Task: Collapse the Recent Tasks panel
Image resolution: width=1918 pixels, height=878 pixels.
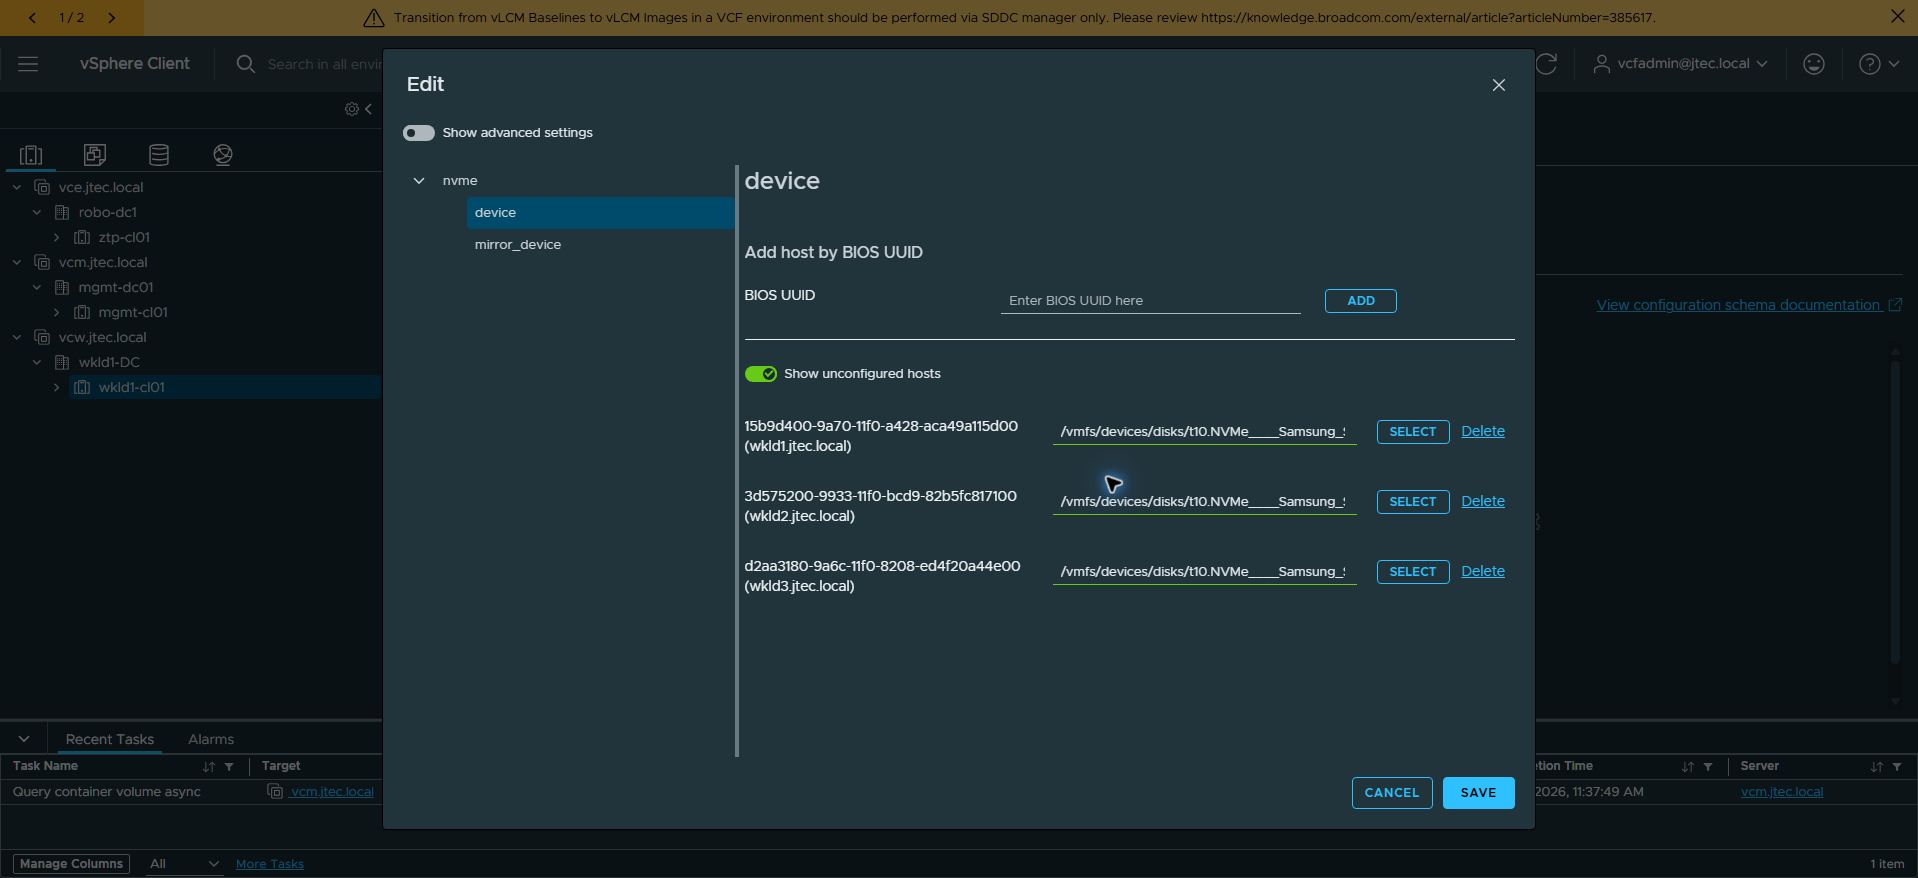Action: (24, 739)
